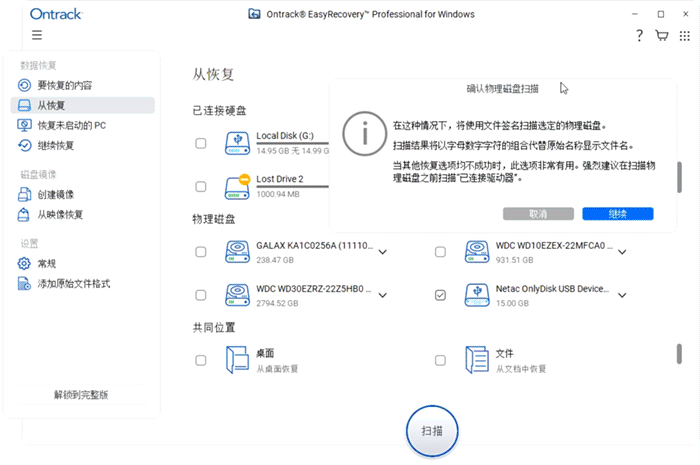Click the 继续恢复 sidebar icon

point(25,145)
